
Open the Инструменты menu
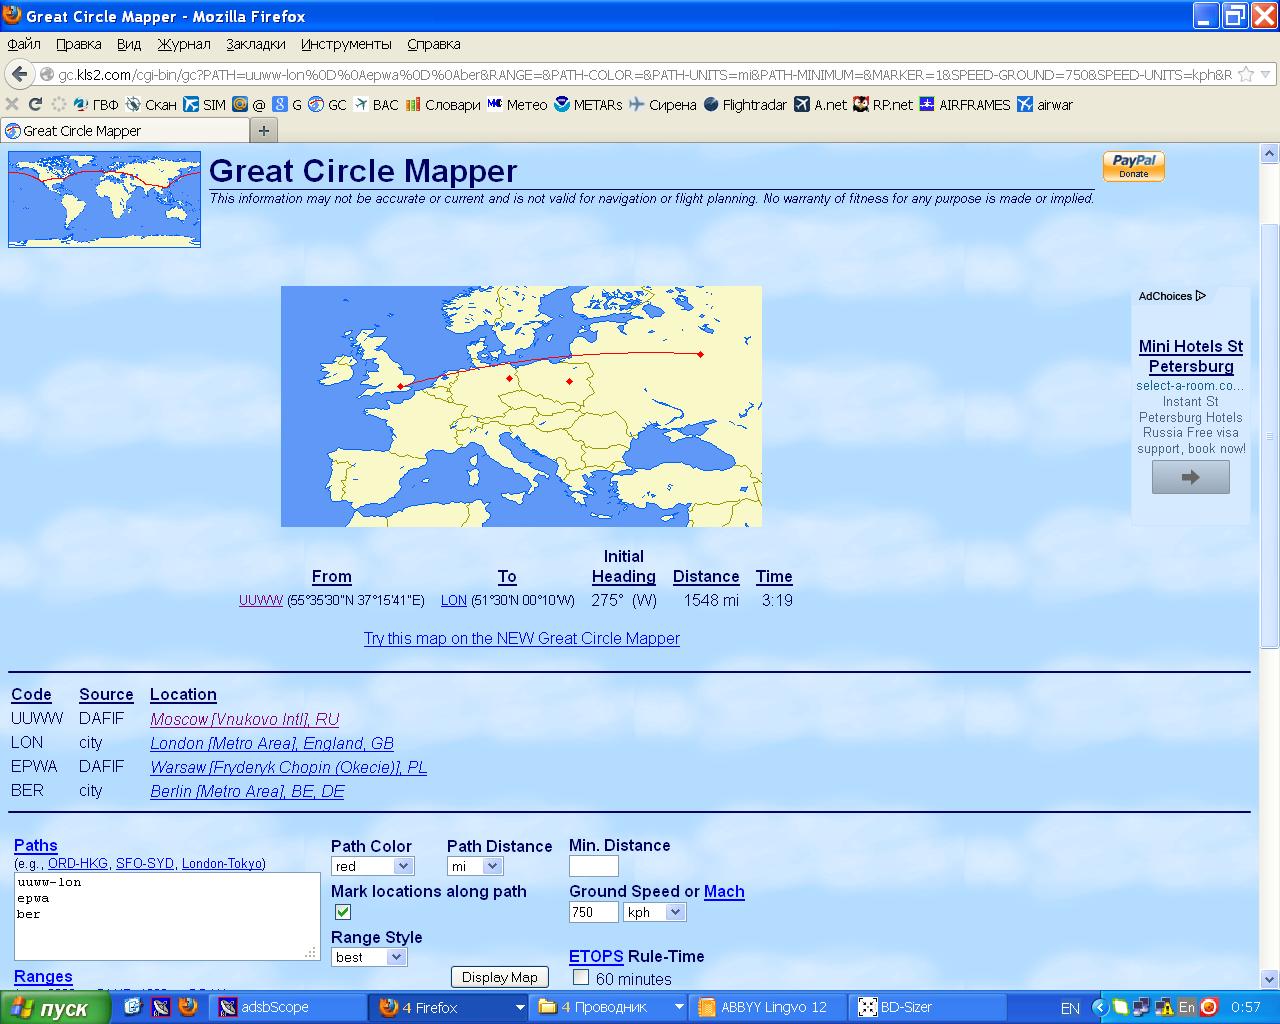(x=346, y=44)
